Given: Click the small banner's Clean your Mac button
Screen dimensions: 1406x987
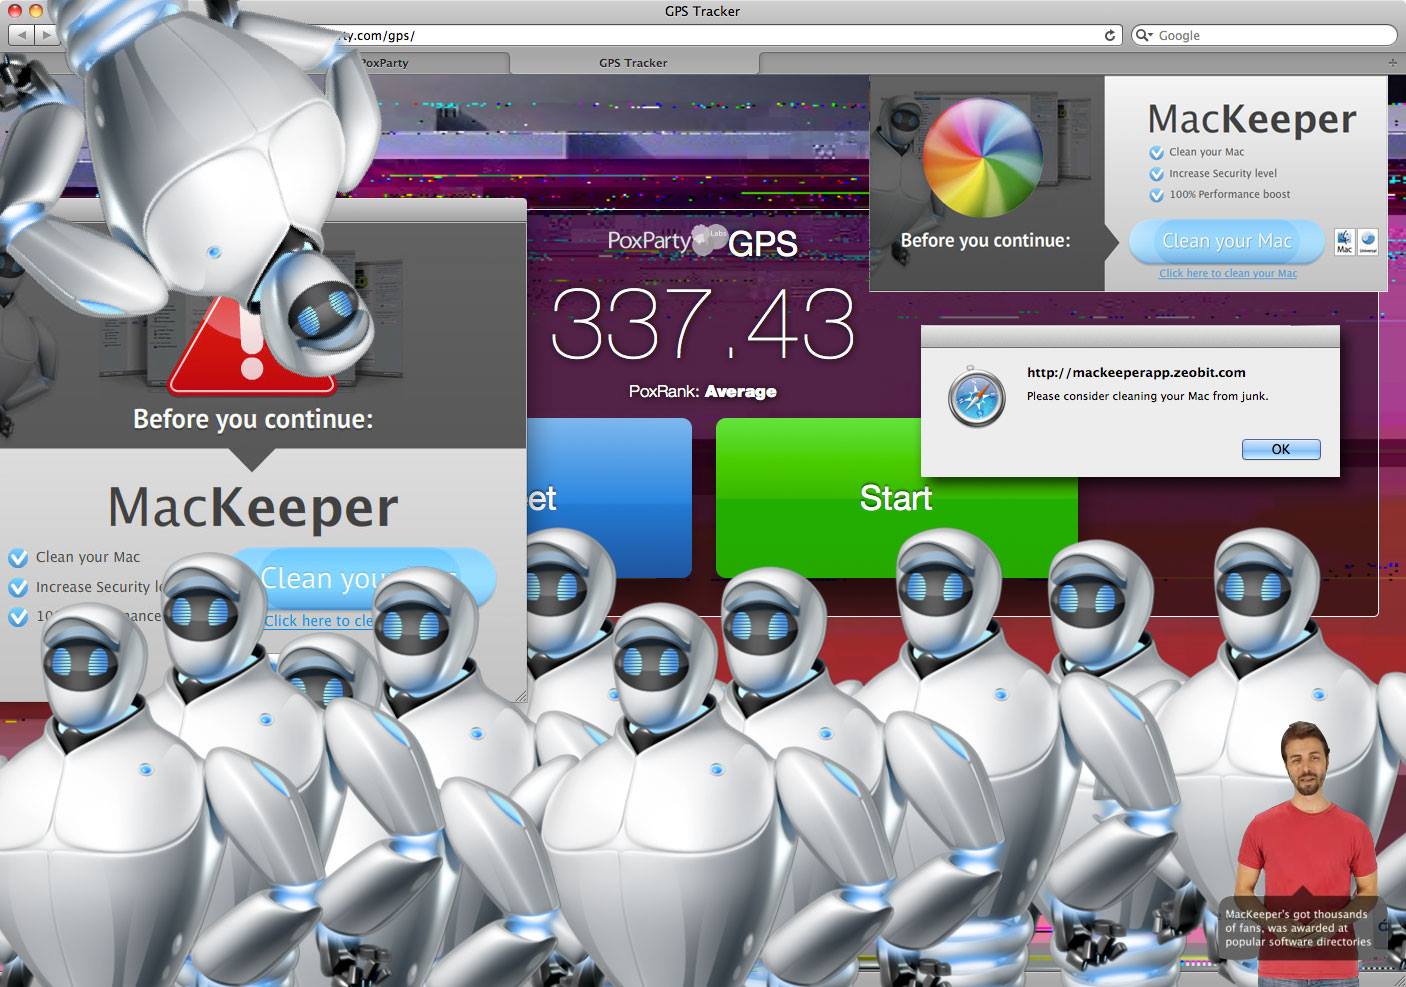Looking at the screenshot, I should click(x=1227, y=241).
